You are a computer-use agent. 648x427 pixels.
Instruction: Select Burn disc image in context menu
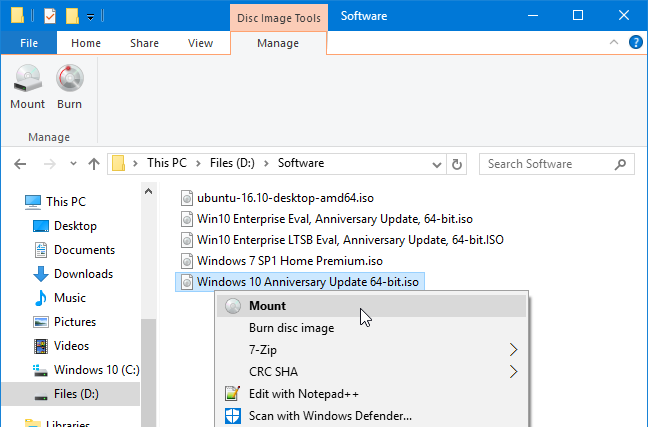[291, 328]
